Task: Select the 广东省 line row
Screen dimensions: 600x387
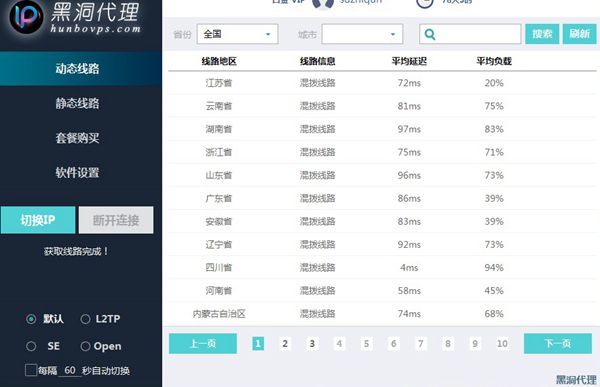Action: (x=382, y=198)
